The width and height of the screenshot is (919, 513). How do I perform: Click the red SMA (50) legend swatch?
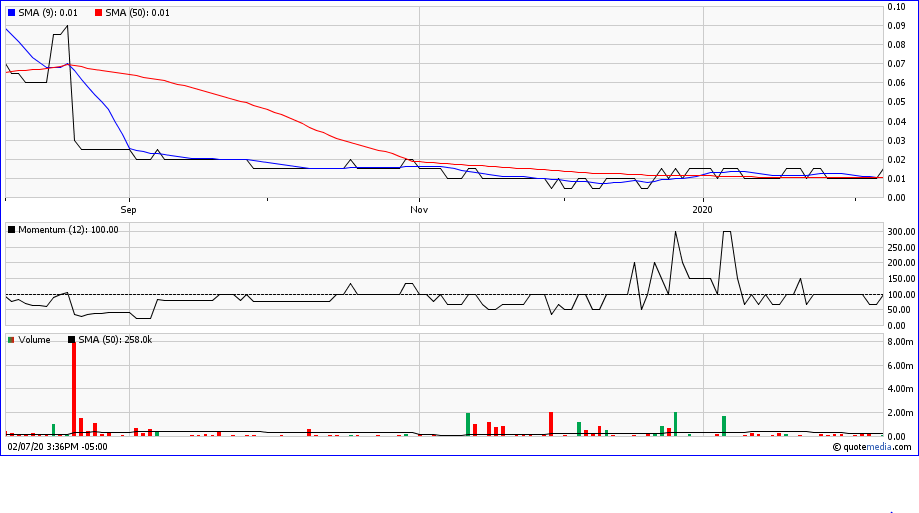point(97,13)
